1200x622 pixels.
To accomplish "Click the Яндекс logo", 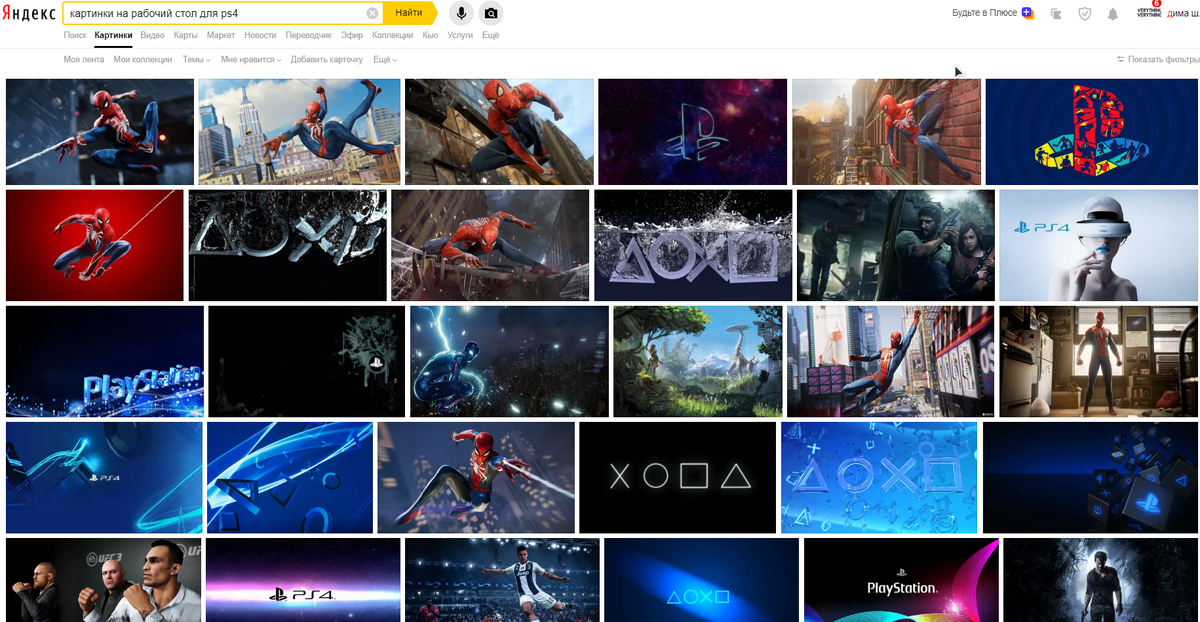I will pos(31,13).
